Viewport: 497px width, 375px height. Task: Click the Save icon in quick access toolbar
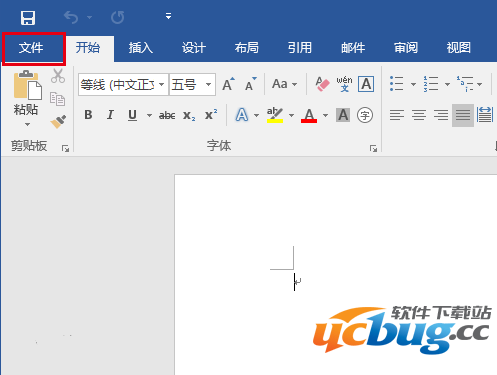click(28, 18)
